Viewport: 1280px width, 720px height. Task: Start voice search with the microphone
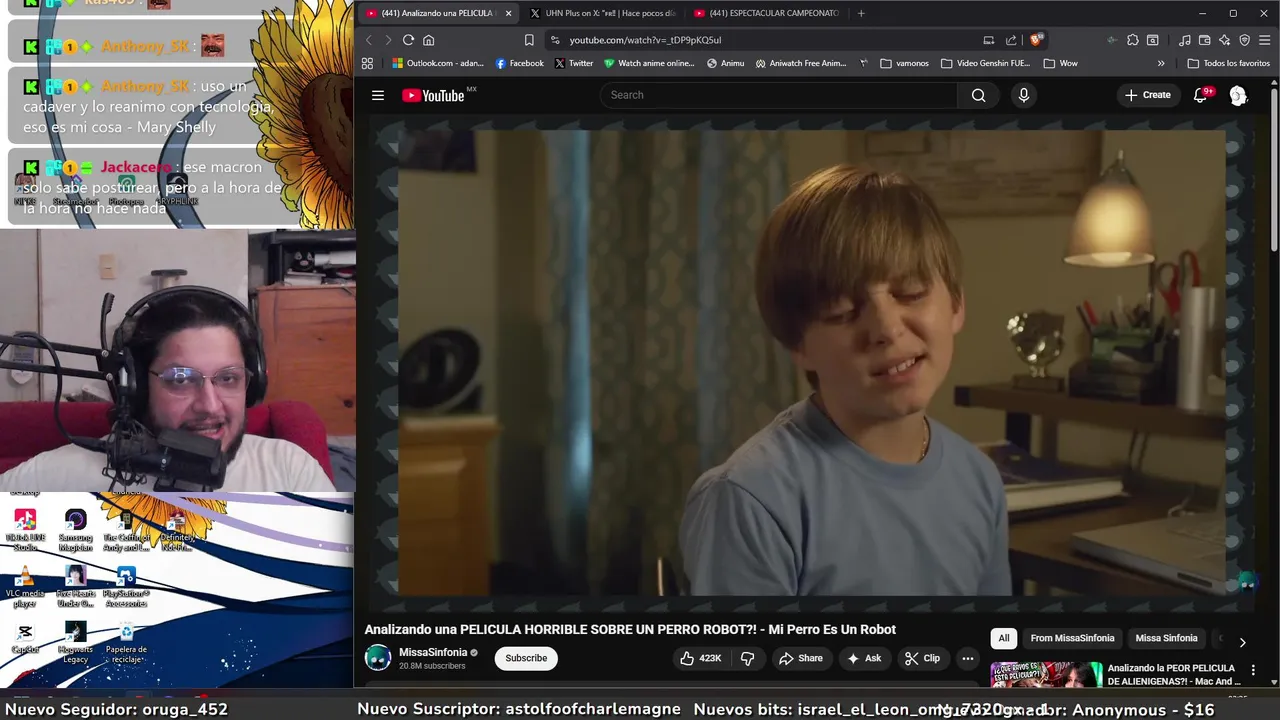pyautogui.click(x=1023, y=95)
